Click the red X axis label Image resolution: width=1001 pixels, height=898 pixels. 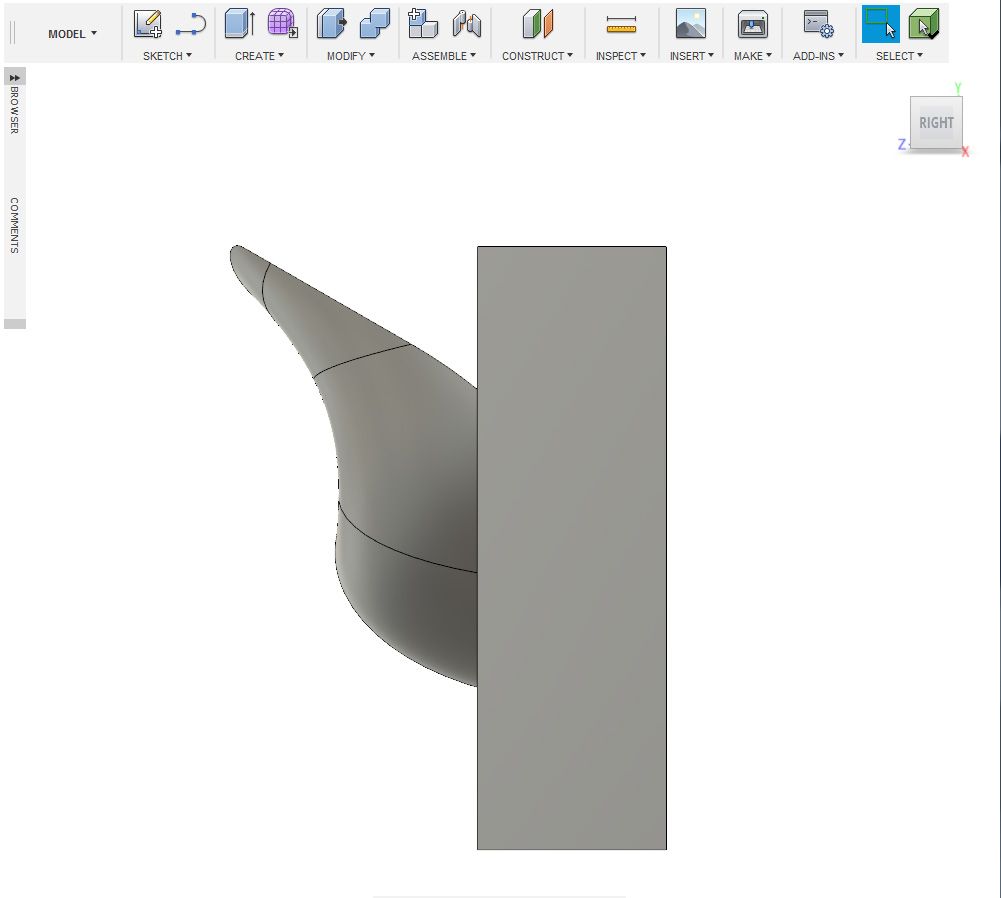point(965,152)
